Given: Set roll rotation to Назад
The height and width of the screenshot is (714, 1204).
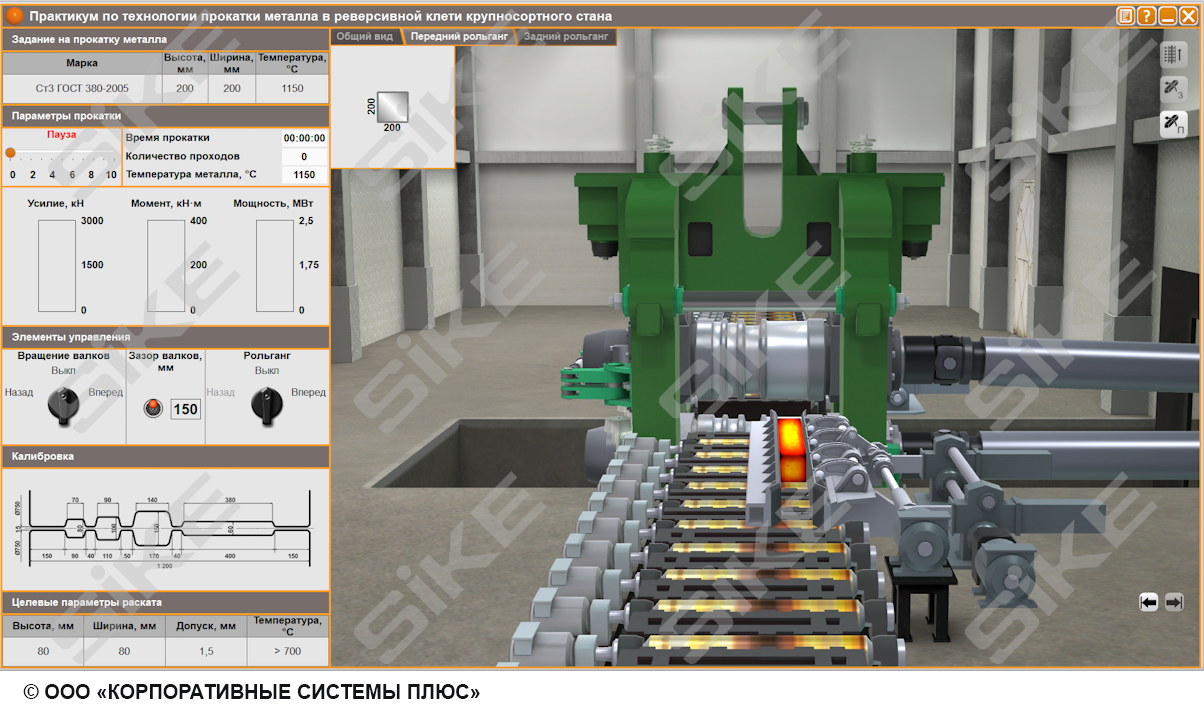Looking at the screenshot, I should pyautogui.click(x=19, y=392).
